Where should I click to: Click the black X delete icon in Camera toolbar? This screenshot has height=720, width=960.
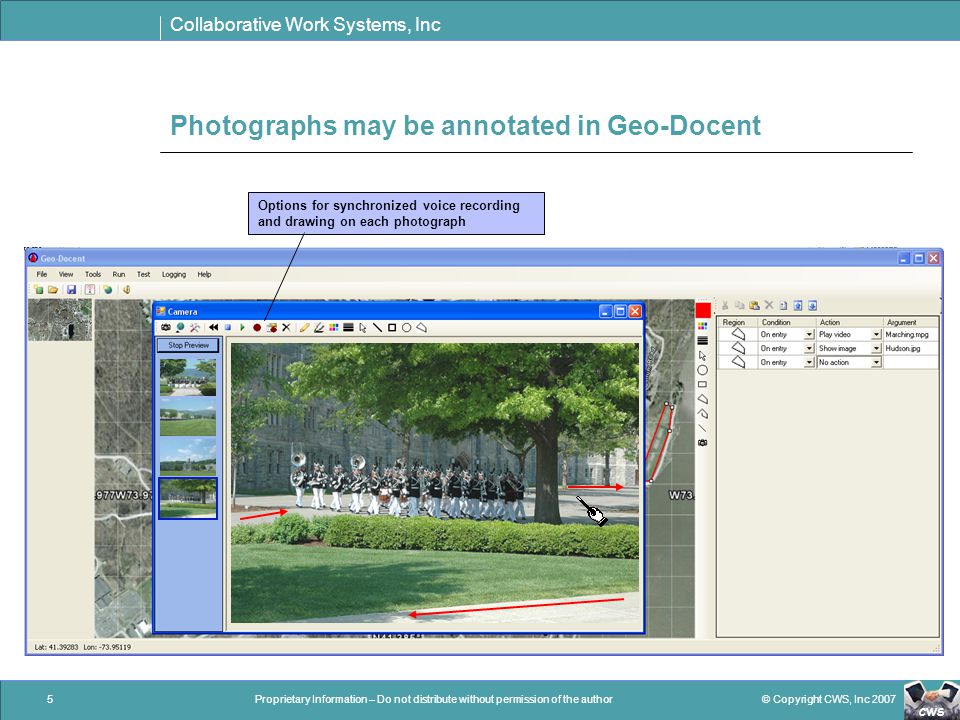point(286,328)
